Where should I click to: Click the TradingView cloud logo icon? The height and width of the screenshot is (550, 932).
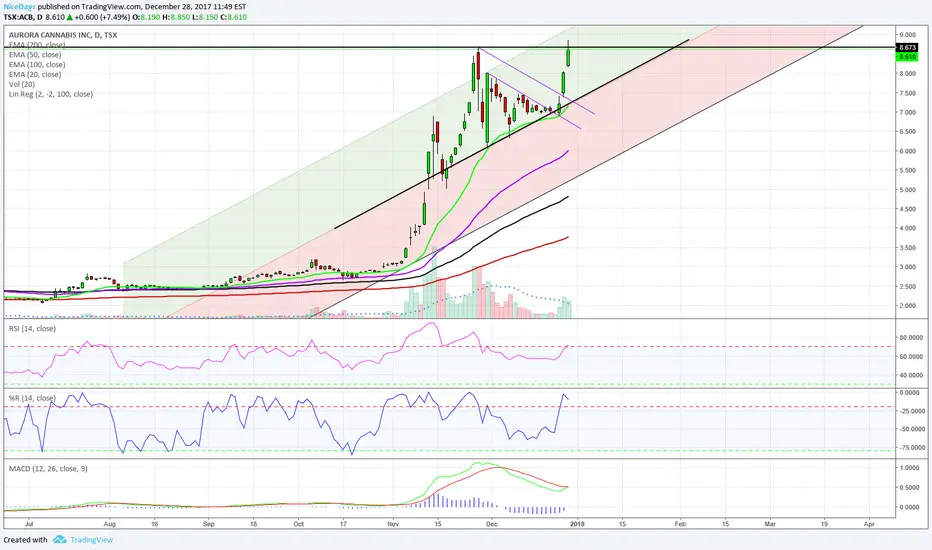(x=59, y=540)
